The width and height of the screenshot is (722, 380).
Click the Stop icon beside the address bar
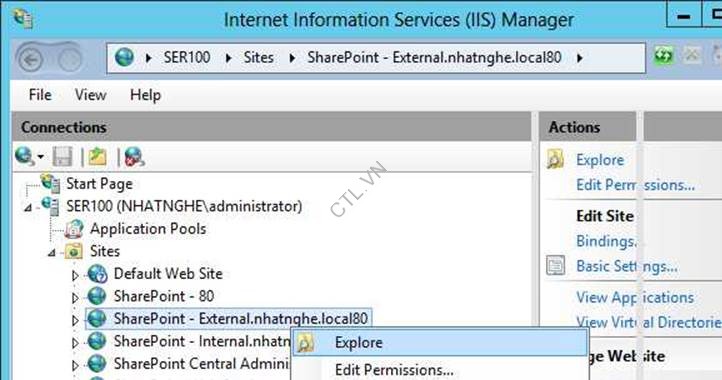[x=692, y=56]
